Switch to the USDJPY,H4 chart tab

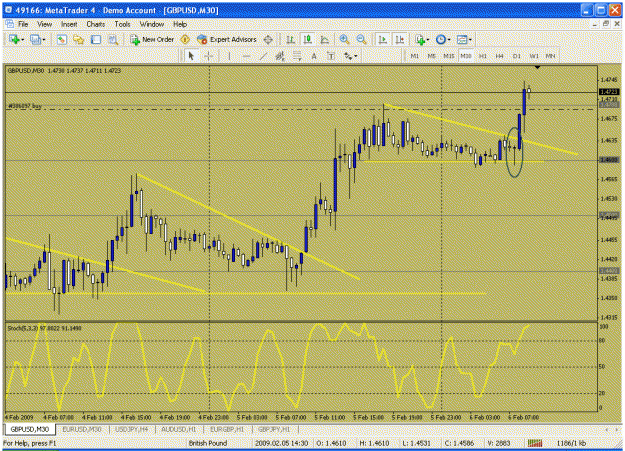(132, 429)
